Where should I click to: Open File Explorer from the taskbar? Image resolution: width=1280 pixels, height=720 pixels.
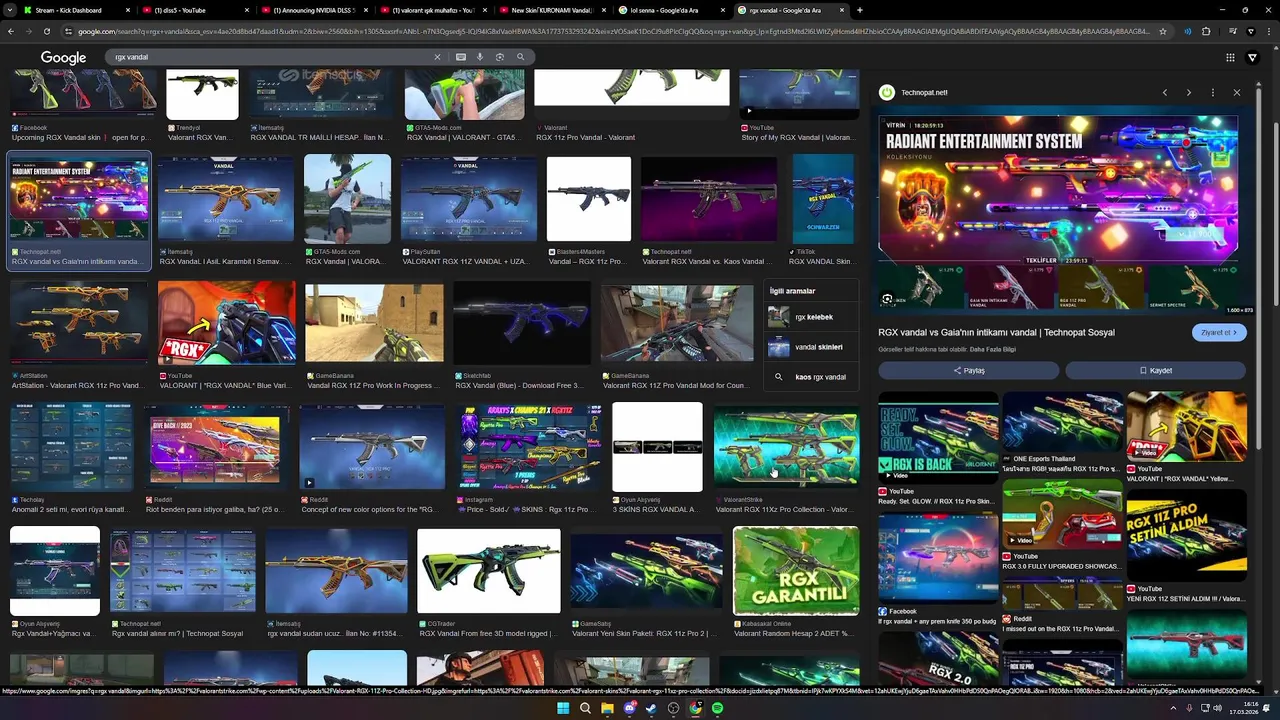[x=607, y=708]
